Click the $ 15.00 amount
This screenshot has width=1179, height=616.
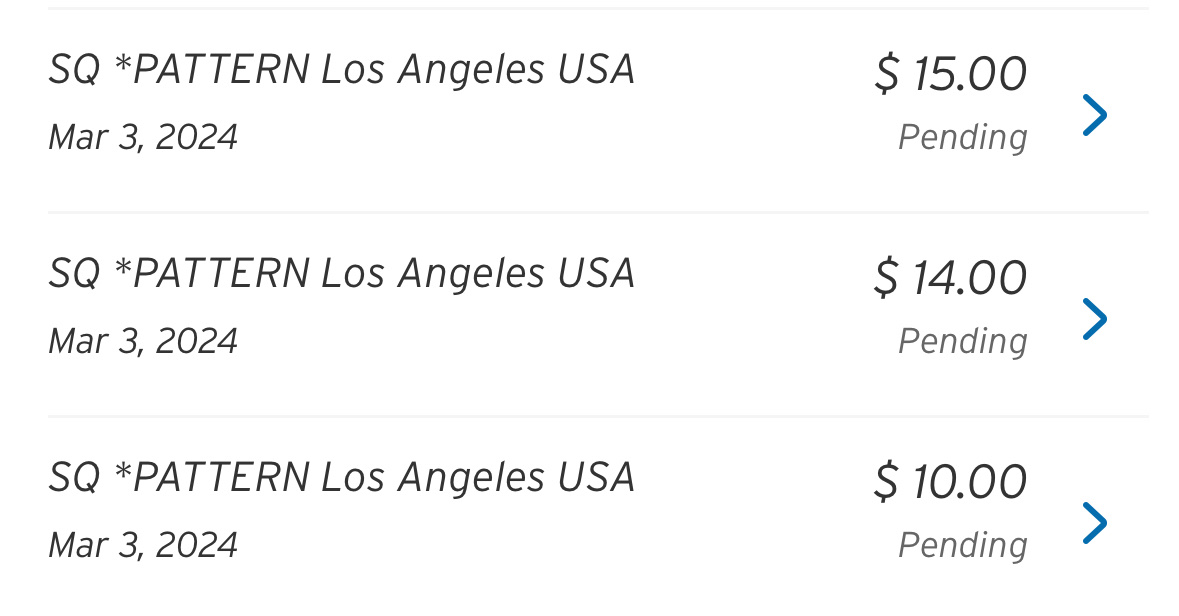[950, 75]
